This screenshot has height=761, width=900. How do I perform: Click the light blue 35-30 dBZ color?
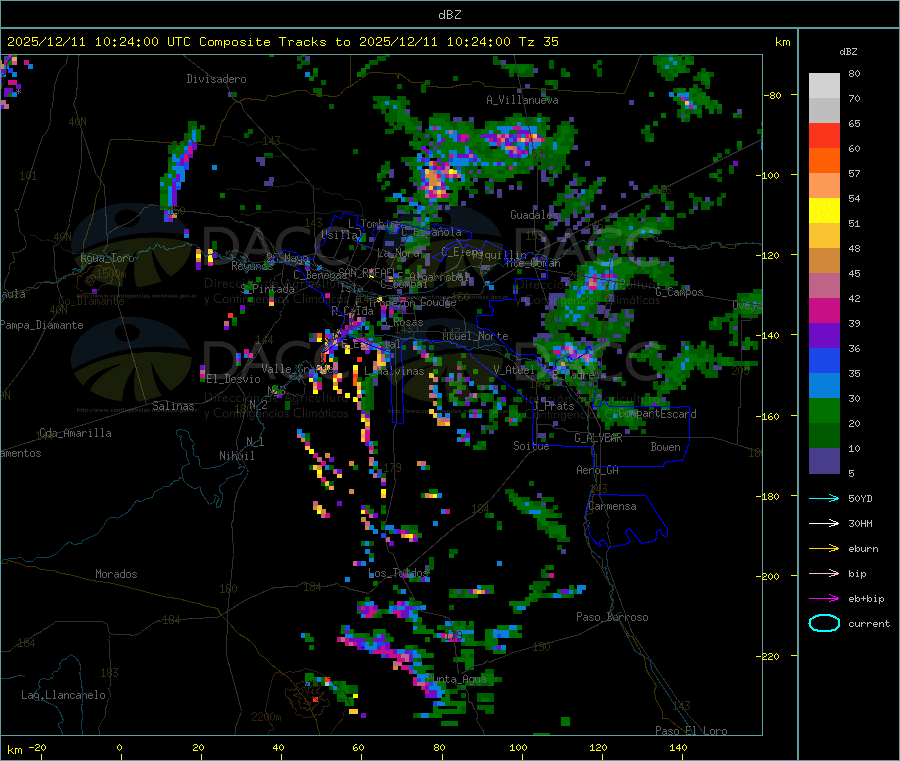[824, 386]
